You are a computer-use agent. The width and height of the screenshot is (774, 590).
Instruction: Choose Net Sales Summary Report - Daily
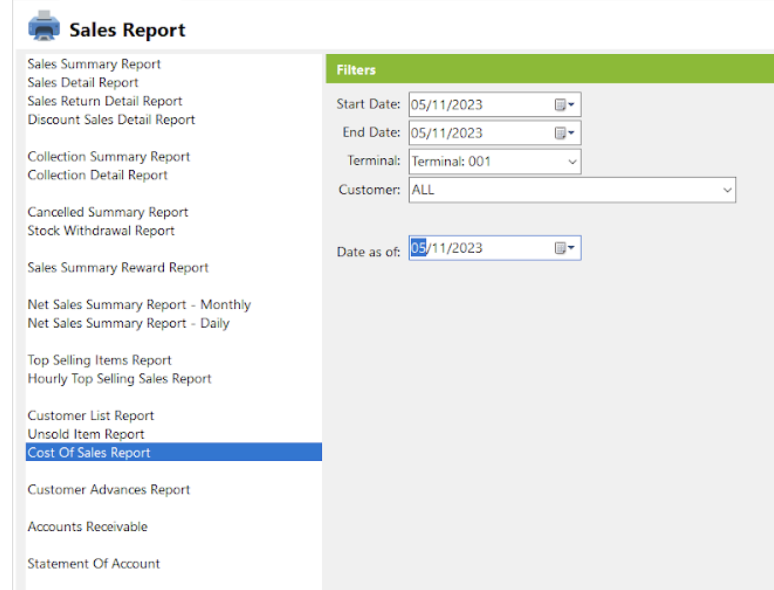pyautogui.click(x=129, y=323)
